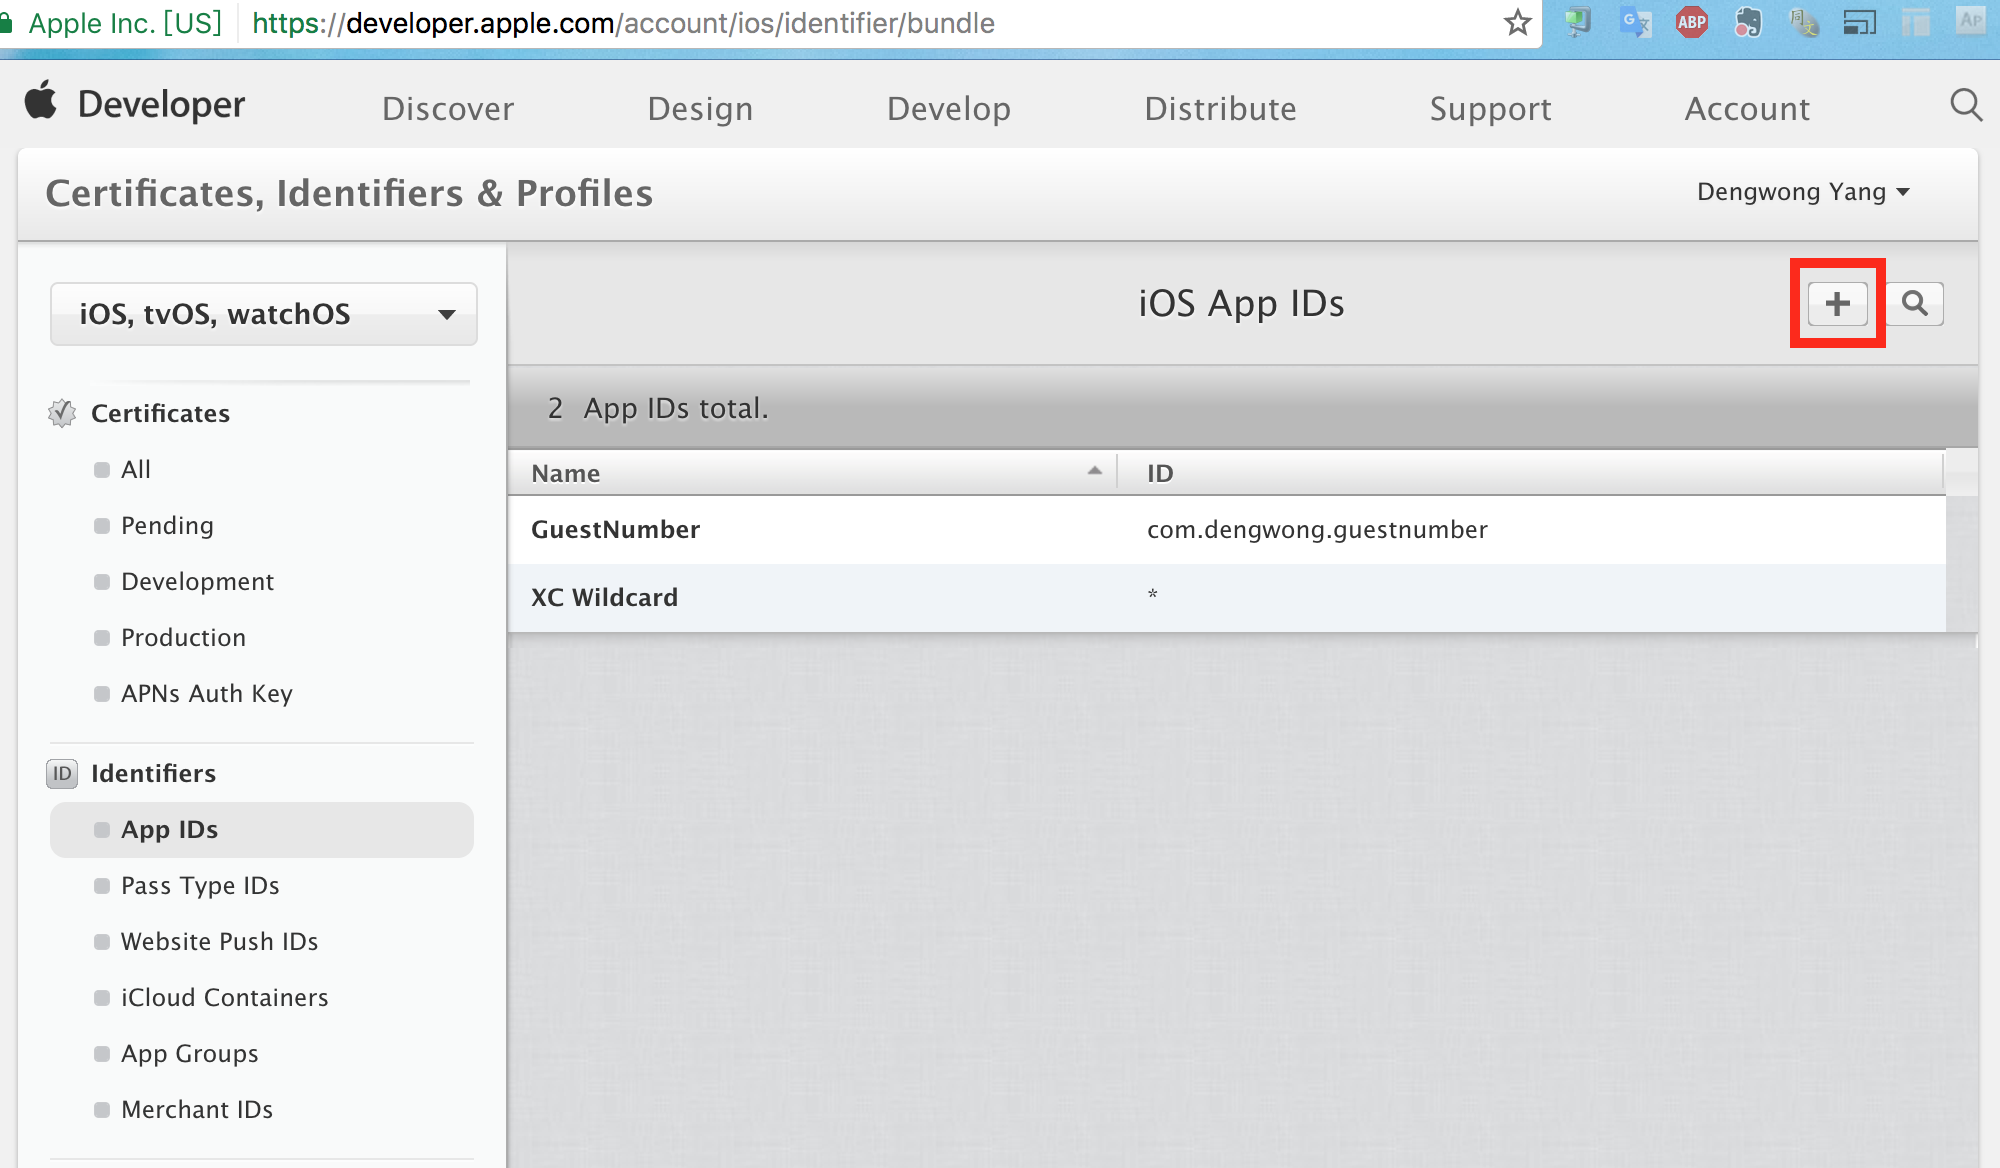
Task: Go to the Developer home link
Action: coord(161,104)
